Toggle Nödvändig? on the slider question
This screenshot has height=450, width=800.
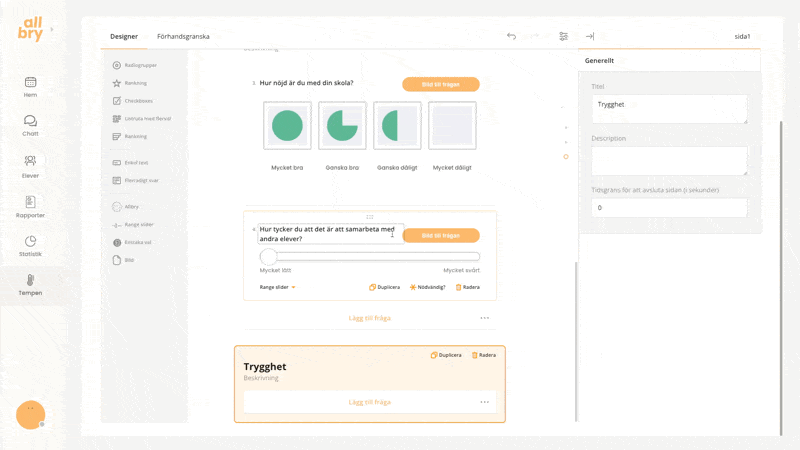(x=427, y=287)
